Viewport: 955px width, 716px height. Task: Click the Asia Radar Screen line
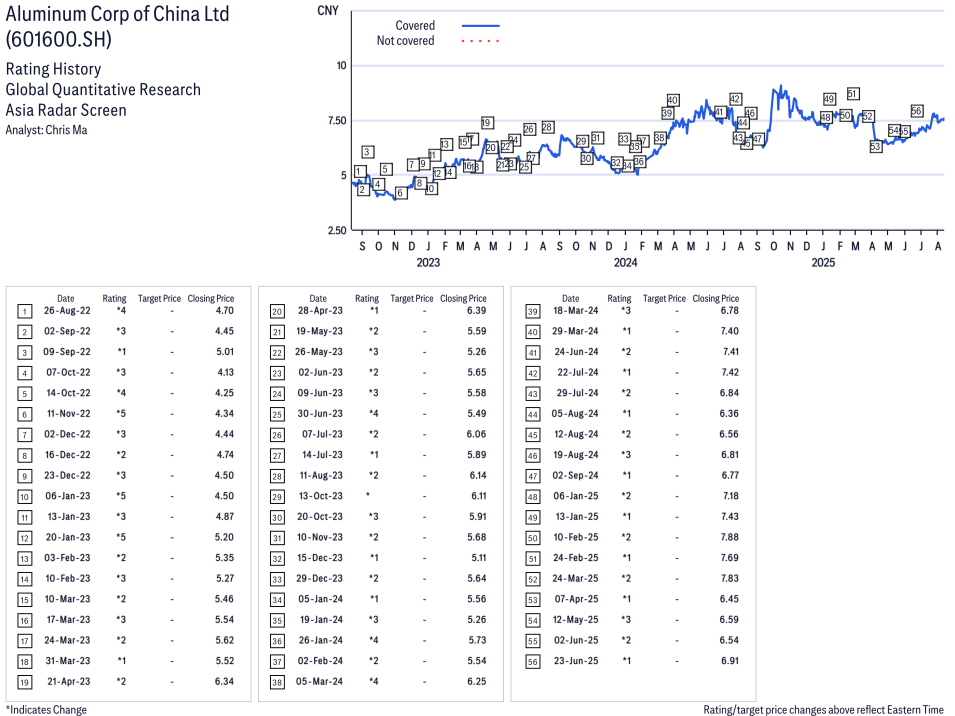(x=66, y=110)
